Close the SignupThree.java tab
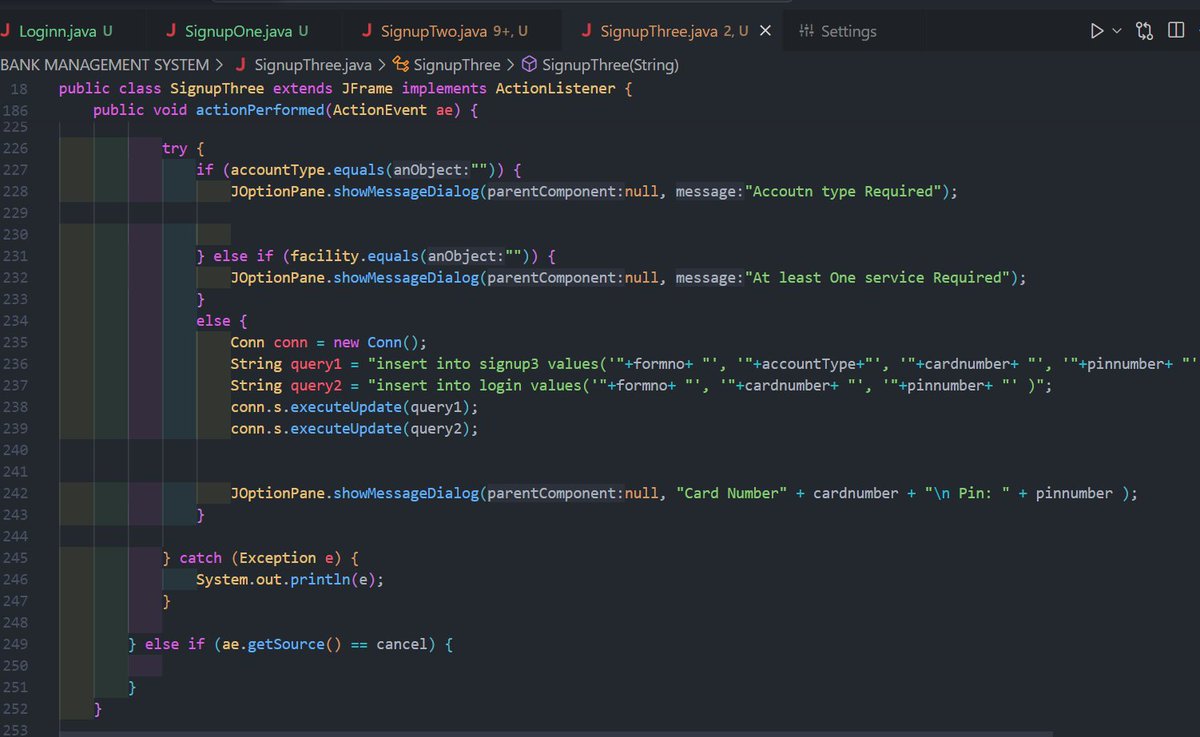Image resolution: width=1200 pixels, height=737 pixels. point(766,31)
